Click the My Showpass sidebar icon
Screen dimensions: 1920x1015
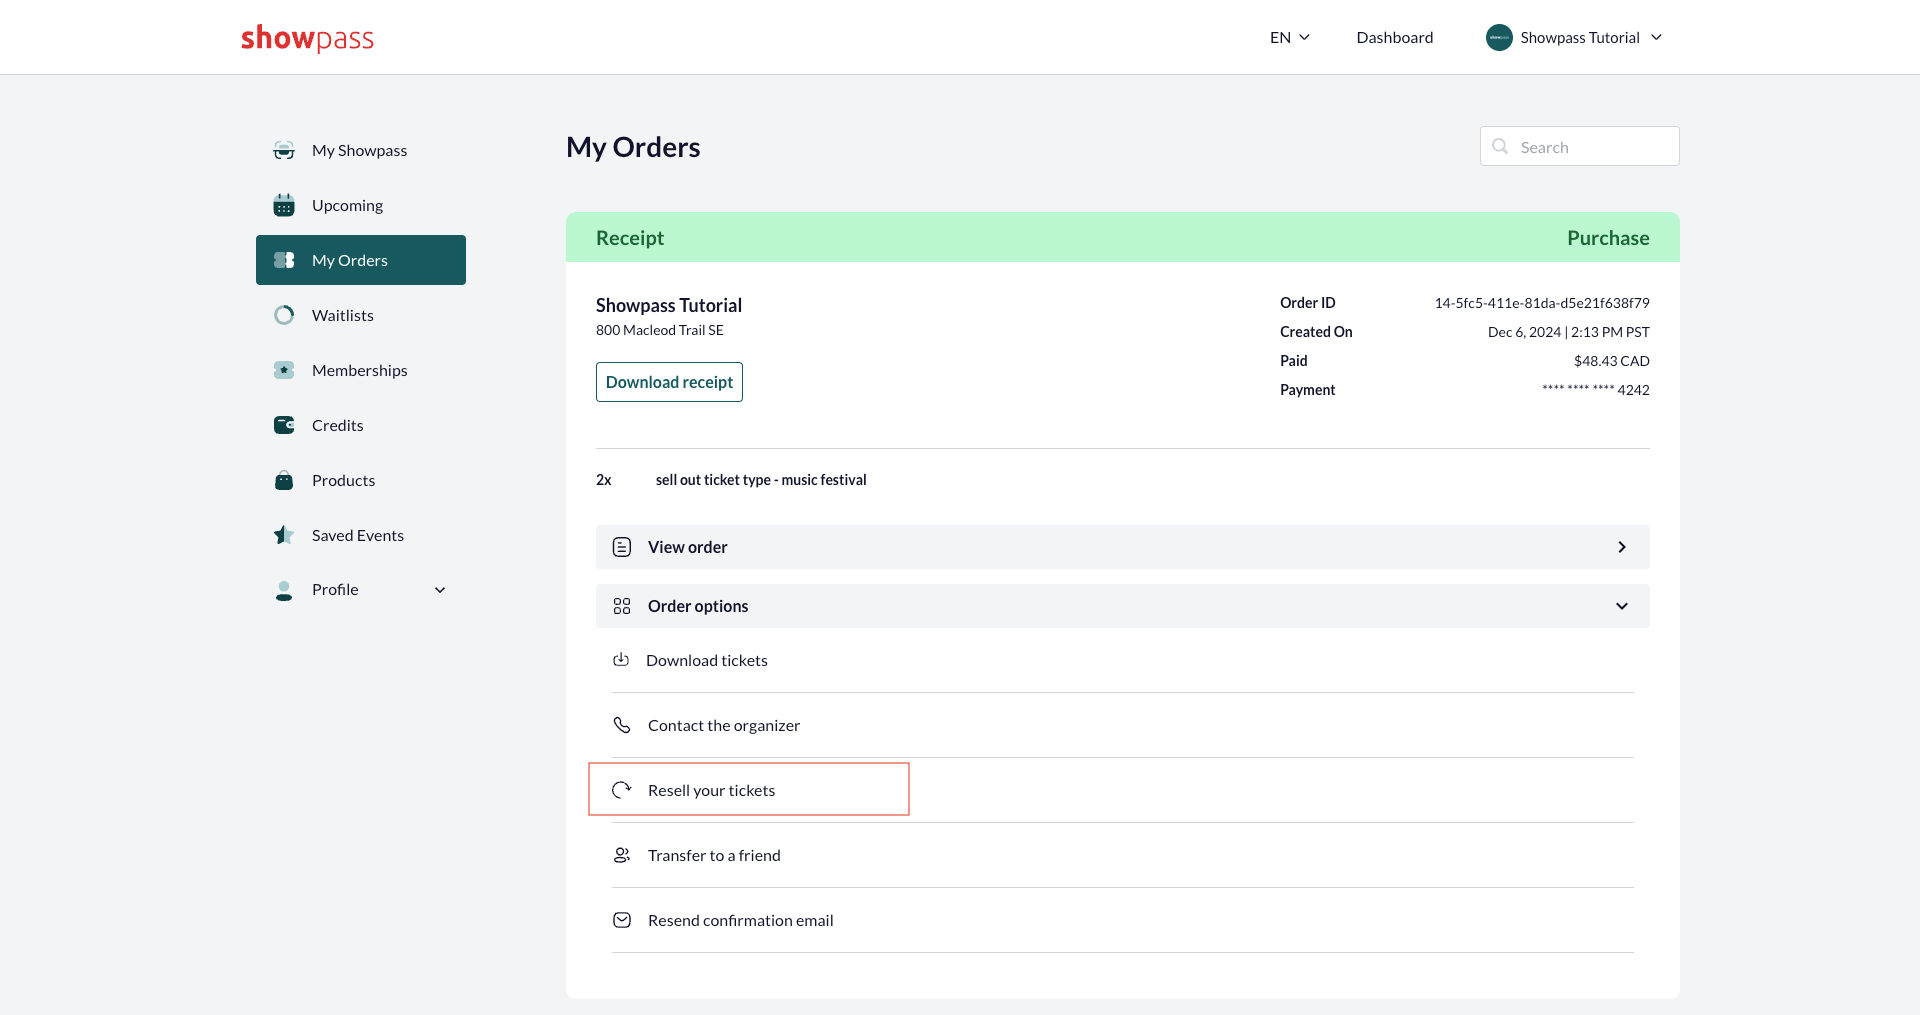[x=284, y=150]
